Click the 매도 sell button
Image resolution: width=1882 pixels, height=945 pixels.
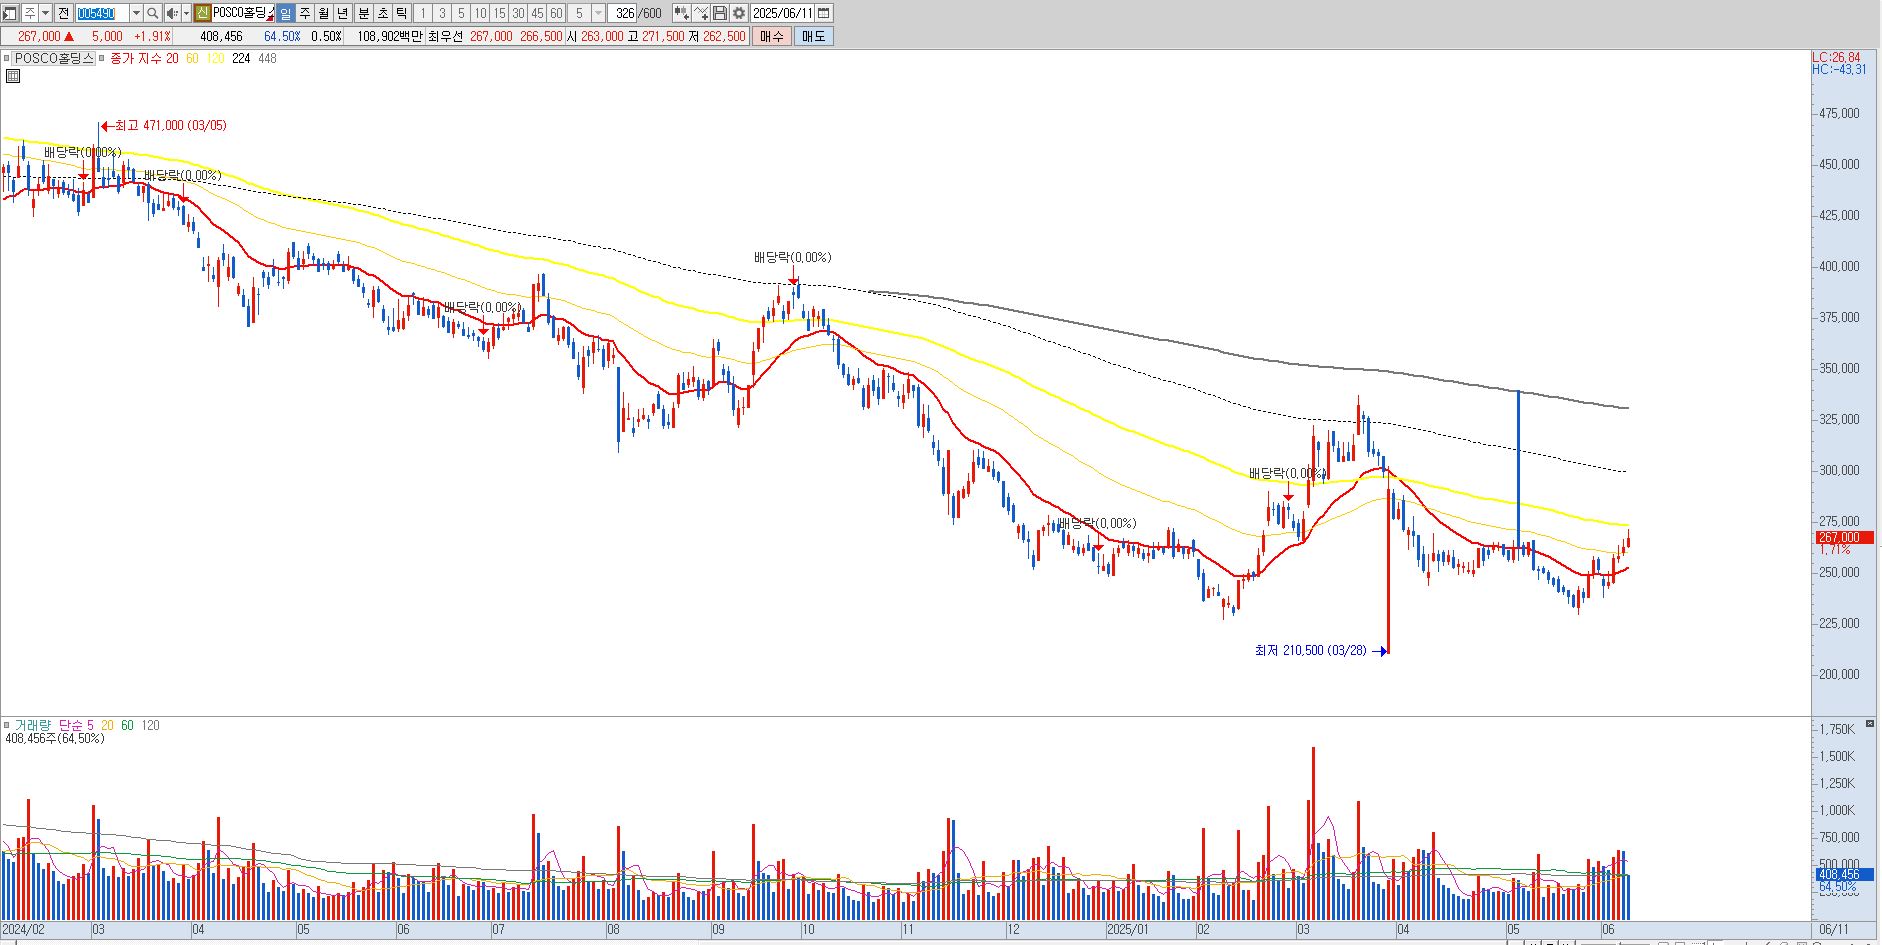[x=814, y=36]
